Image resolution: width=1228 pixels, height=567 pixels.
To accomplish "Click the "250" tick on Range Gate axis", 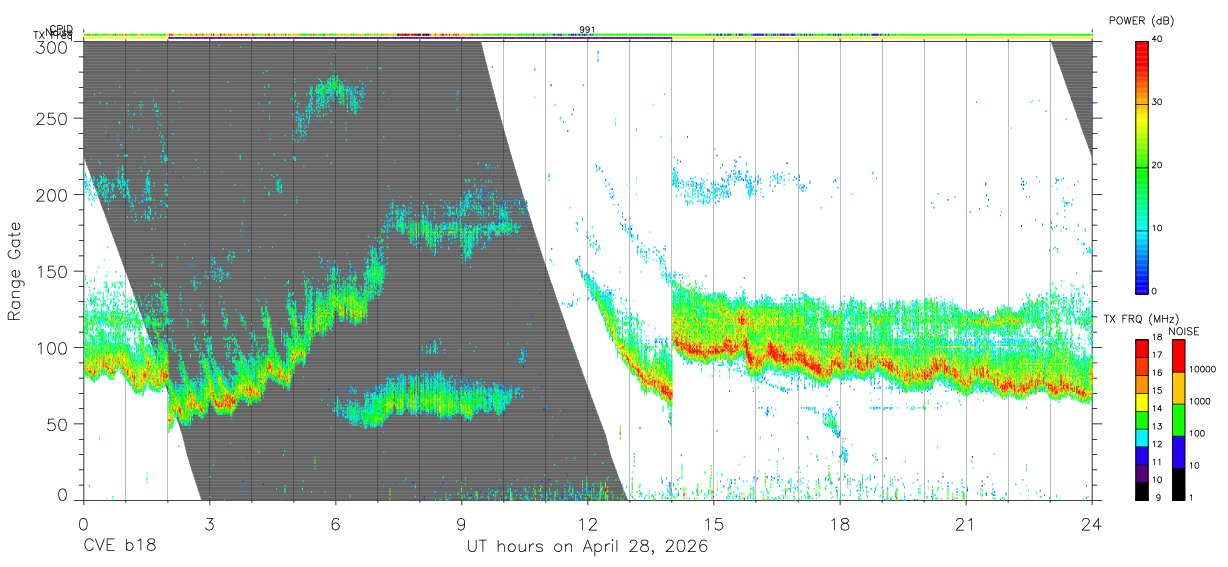I will click(52, 119).
